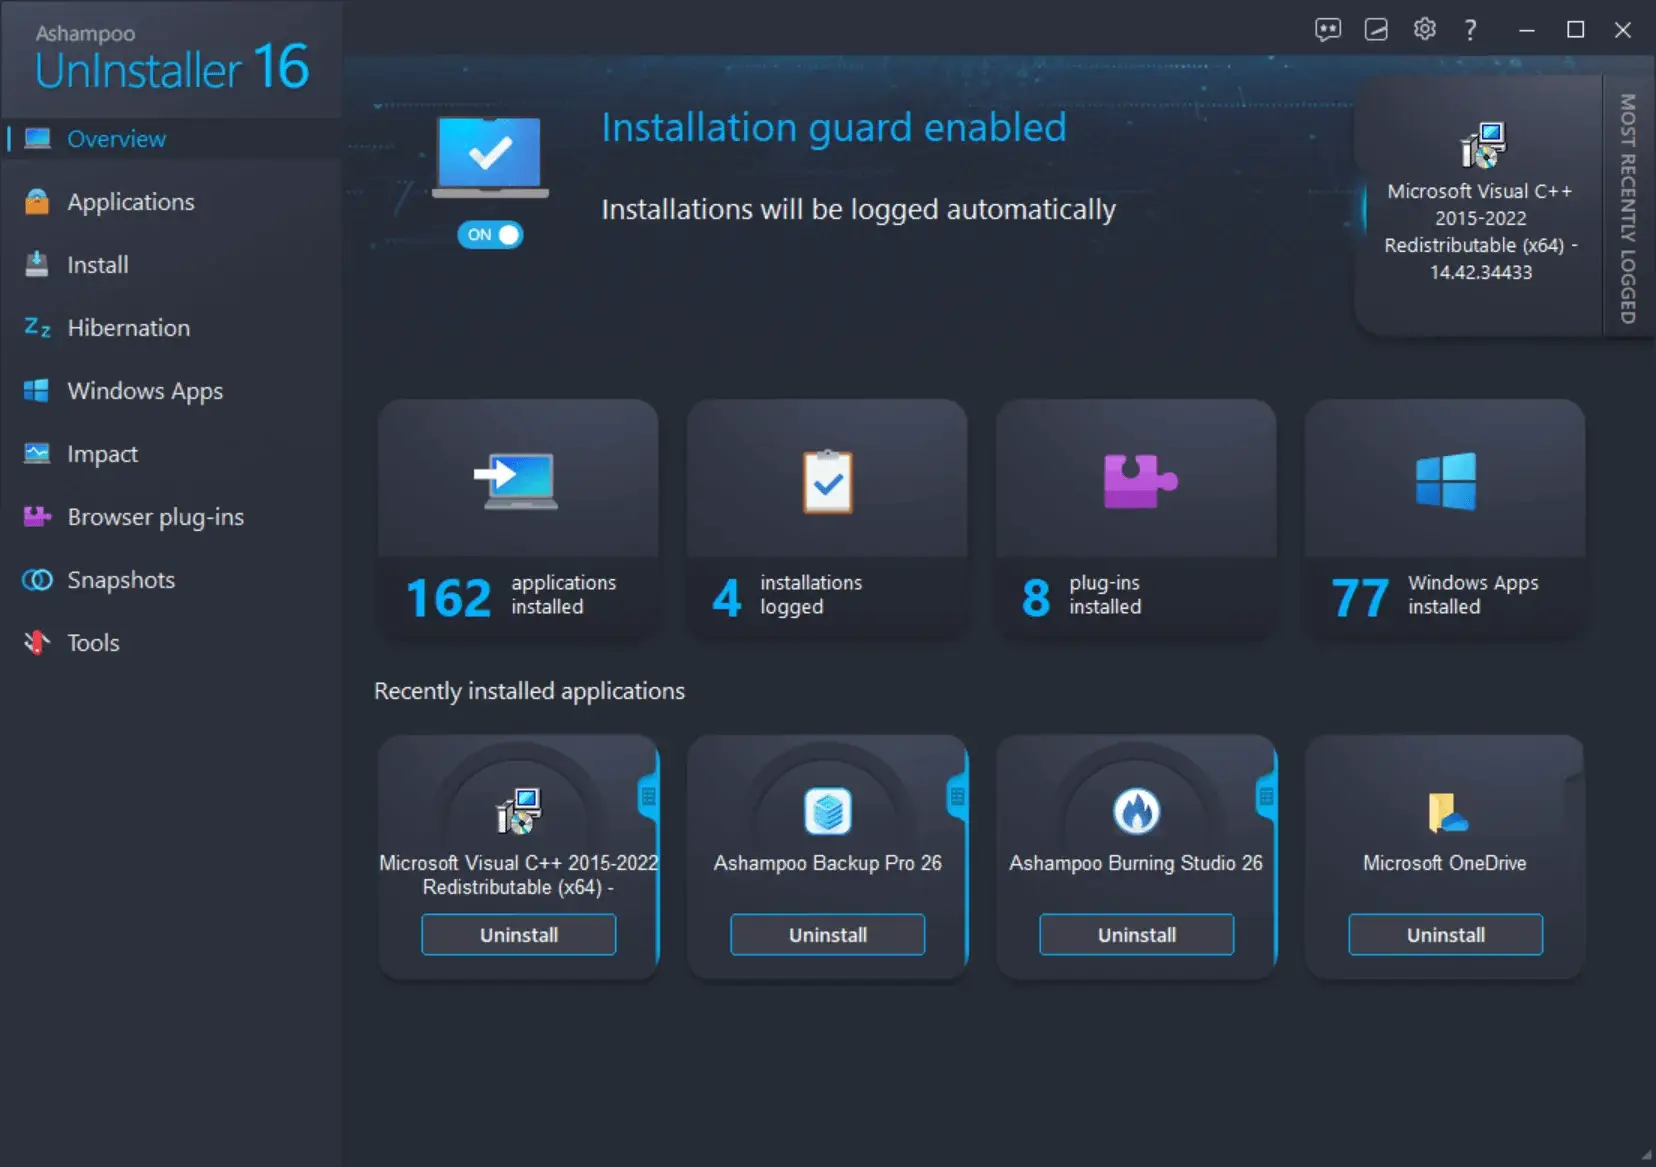The height and width of the screenshot is (1167, 1656).
Task: Open the Snapshots section
Action: coord(120,580)
